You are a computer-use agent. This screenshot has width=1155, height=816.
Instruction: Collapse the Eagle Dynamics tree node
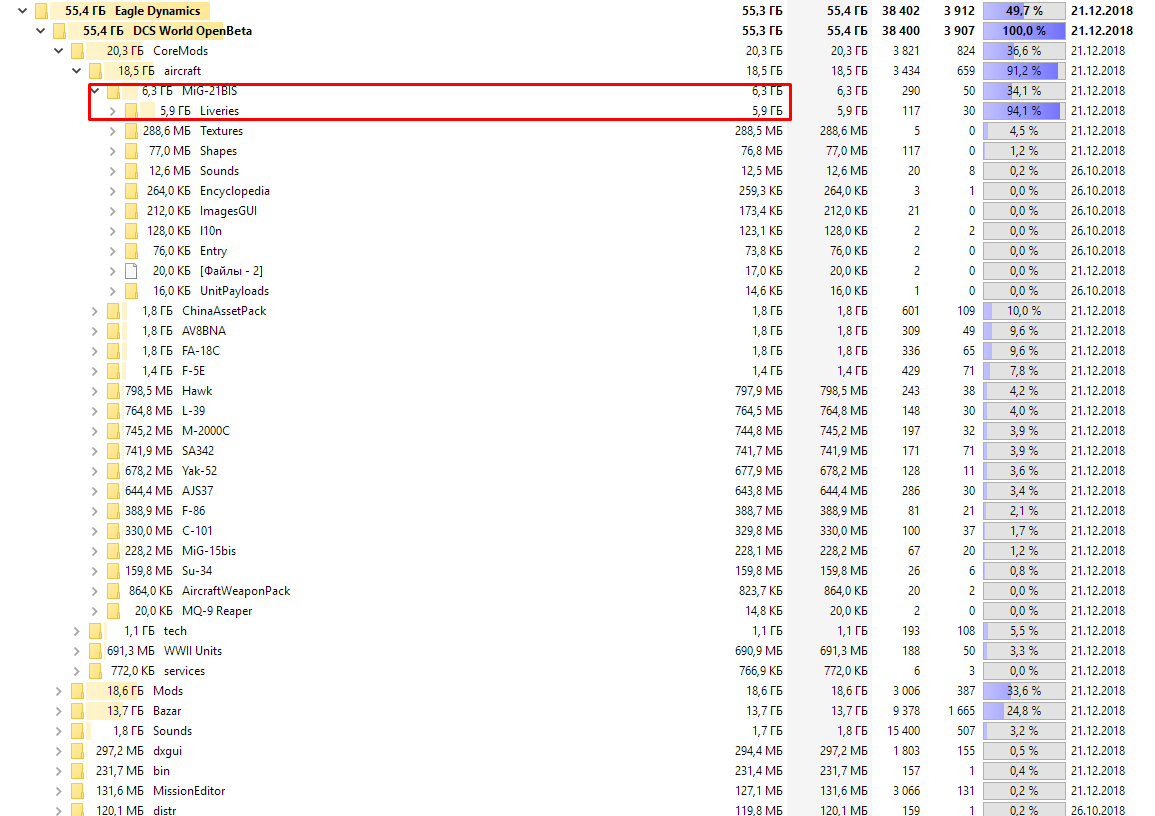[23, 11]
